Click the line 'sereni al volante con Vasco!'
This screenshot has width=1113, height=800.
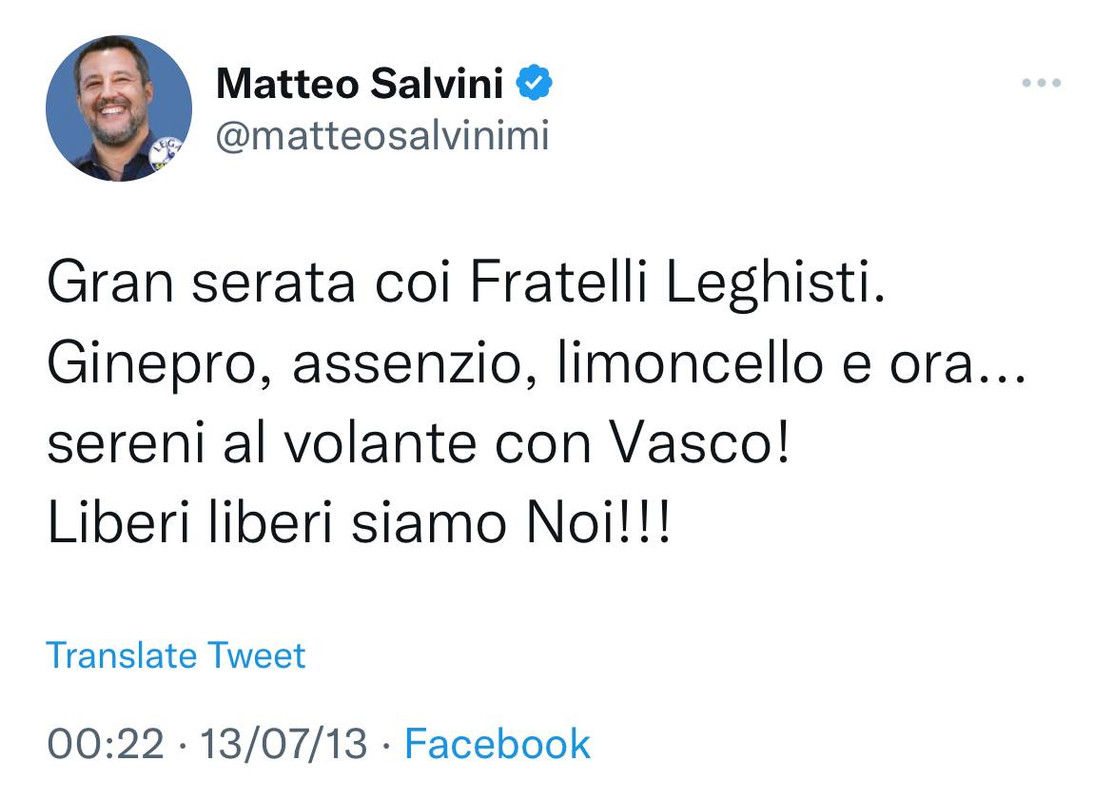418,444
